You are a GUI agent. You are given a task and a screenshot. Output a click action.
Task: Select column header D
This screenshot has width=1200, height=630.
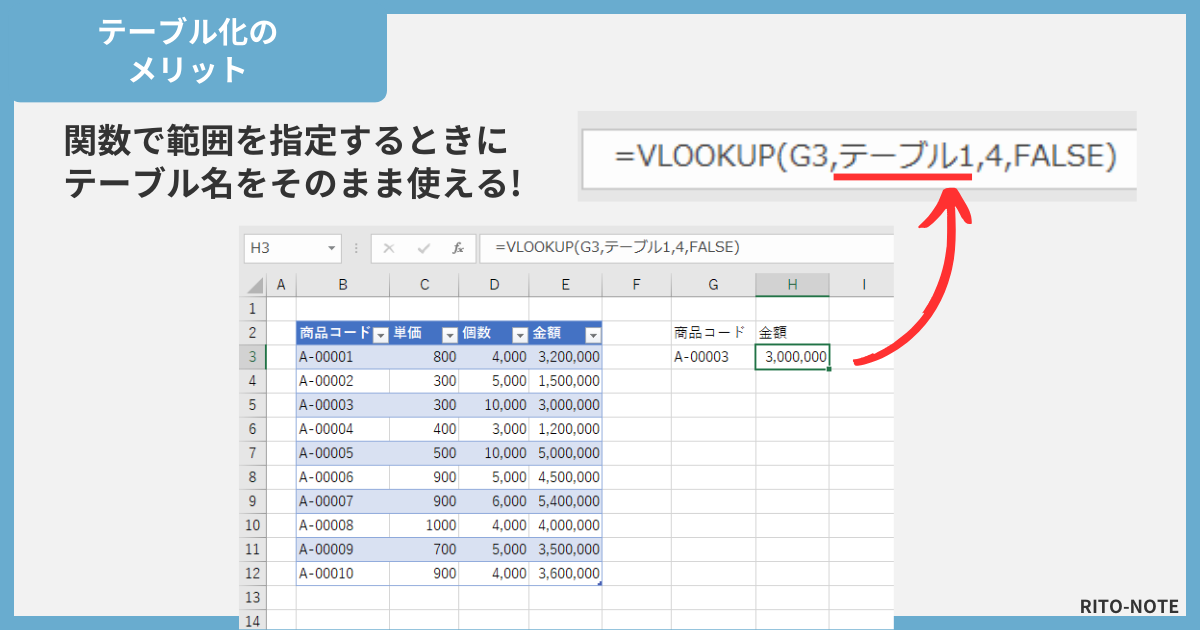[x=494, y=284]
